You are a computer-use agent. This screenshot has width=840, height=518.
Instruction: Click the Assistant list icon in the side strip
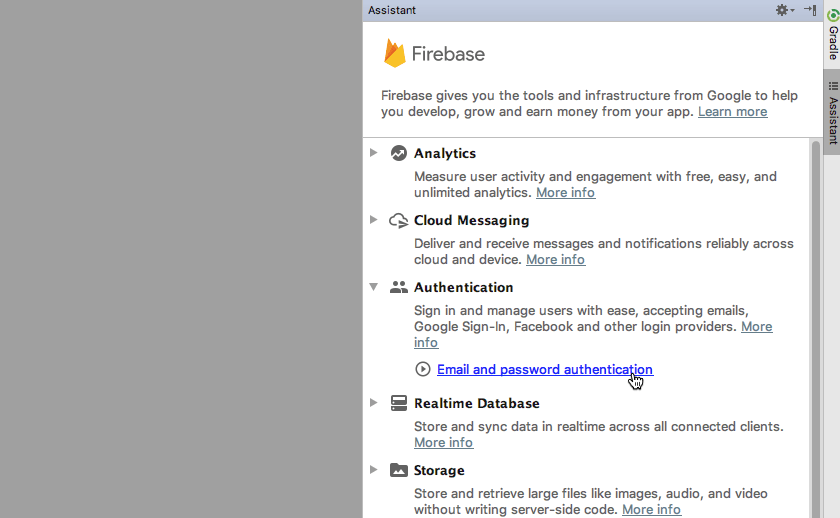(x=833, y=86)
